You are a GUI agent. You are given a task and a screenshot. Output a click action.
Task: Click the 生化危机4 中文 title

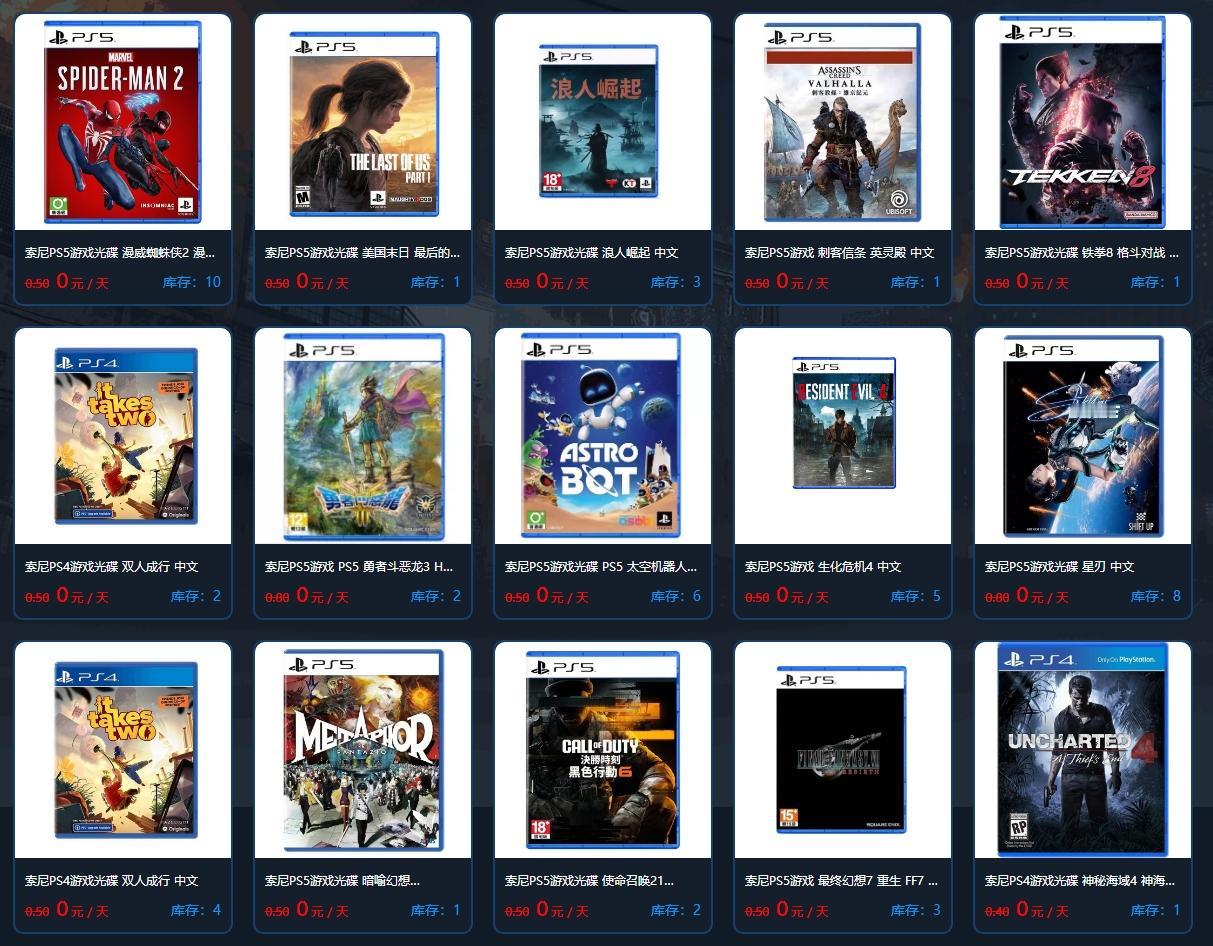824,567
